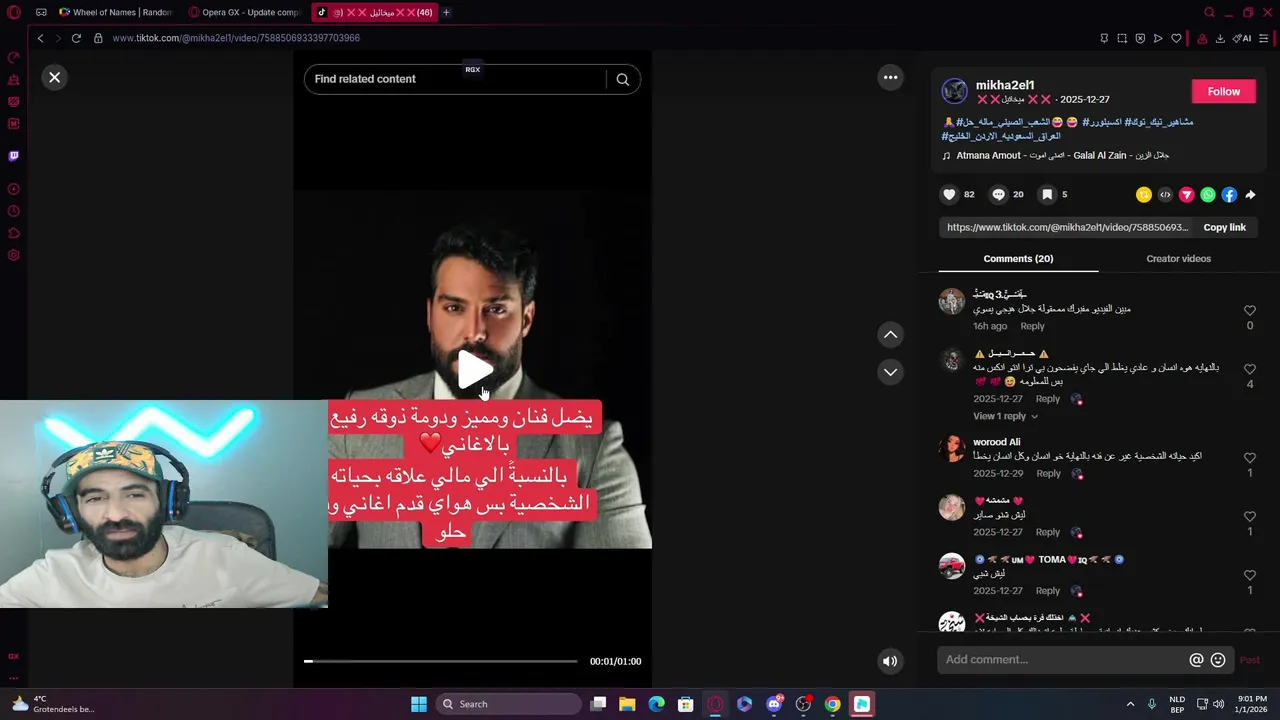Like the video with heart icon

click(x=950, y=194)
